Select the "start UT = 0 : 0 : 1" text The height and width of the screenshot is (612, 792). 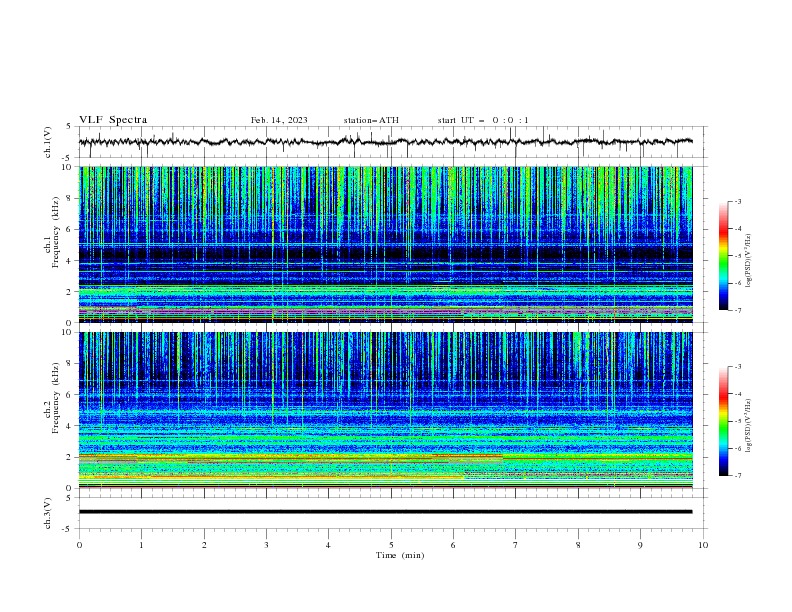pyautogui.click(x=483, y=120)
